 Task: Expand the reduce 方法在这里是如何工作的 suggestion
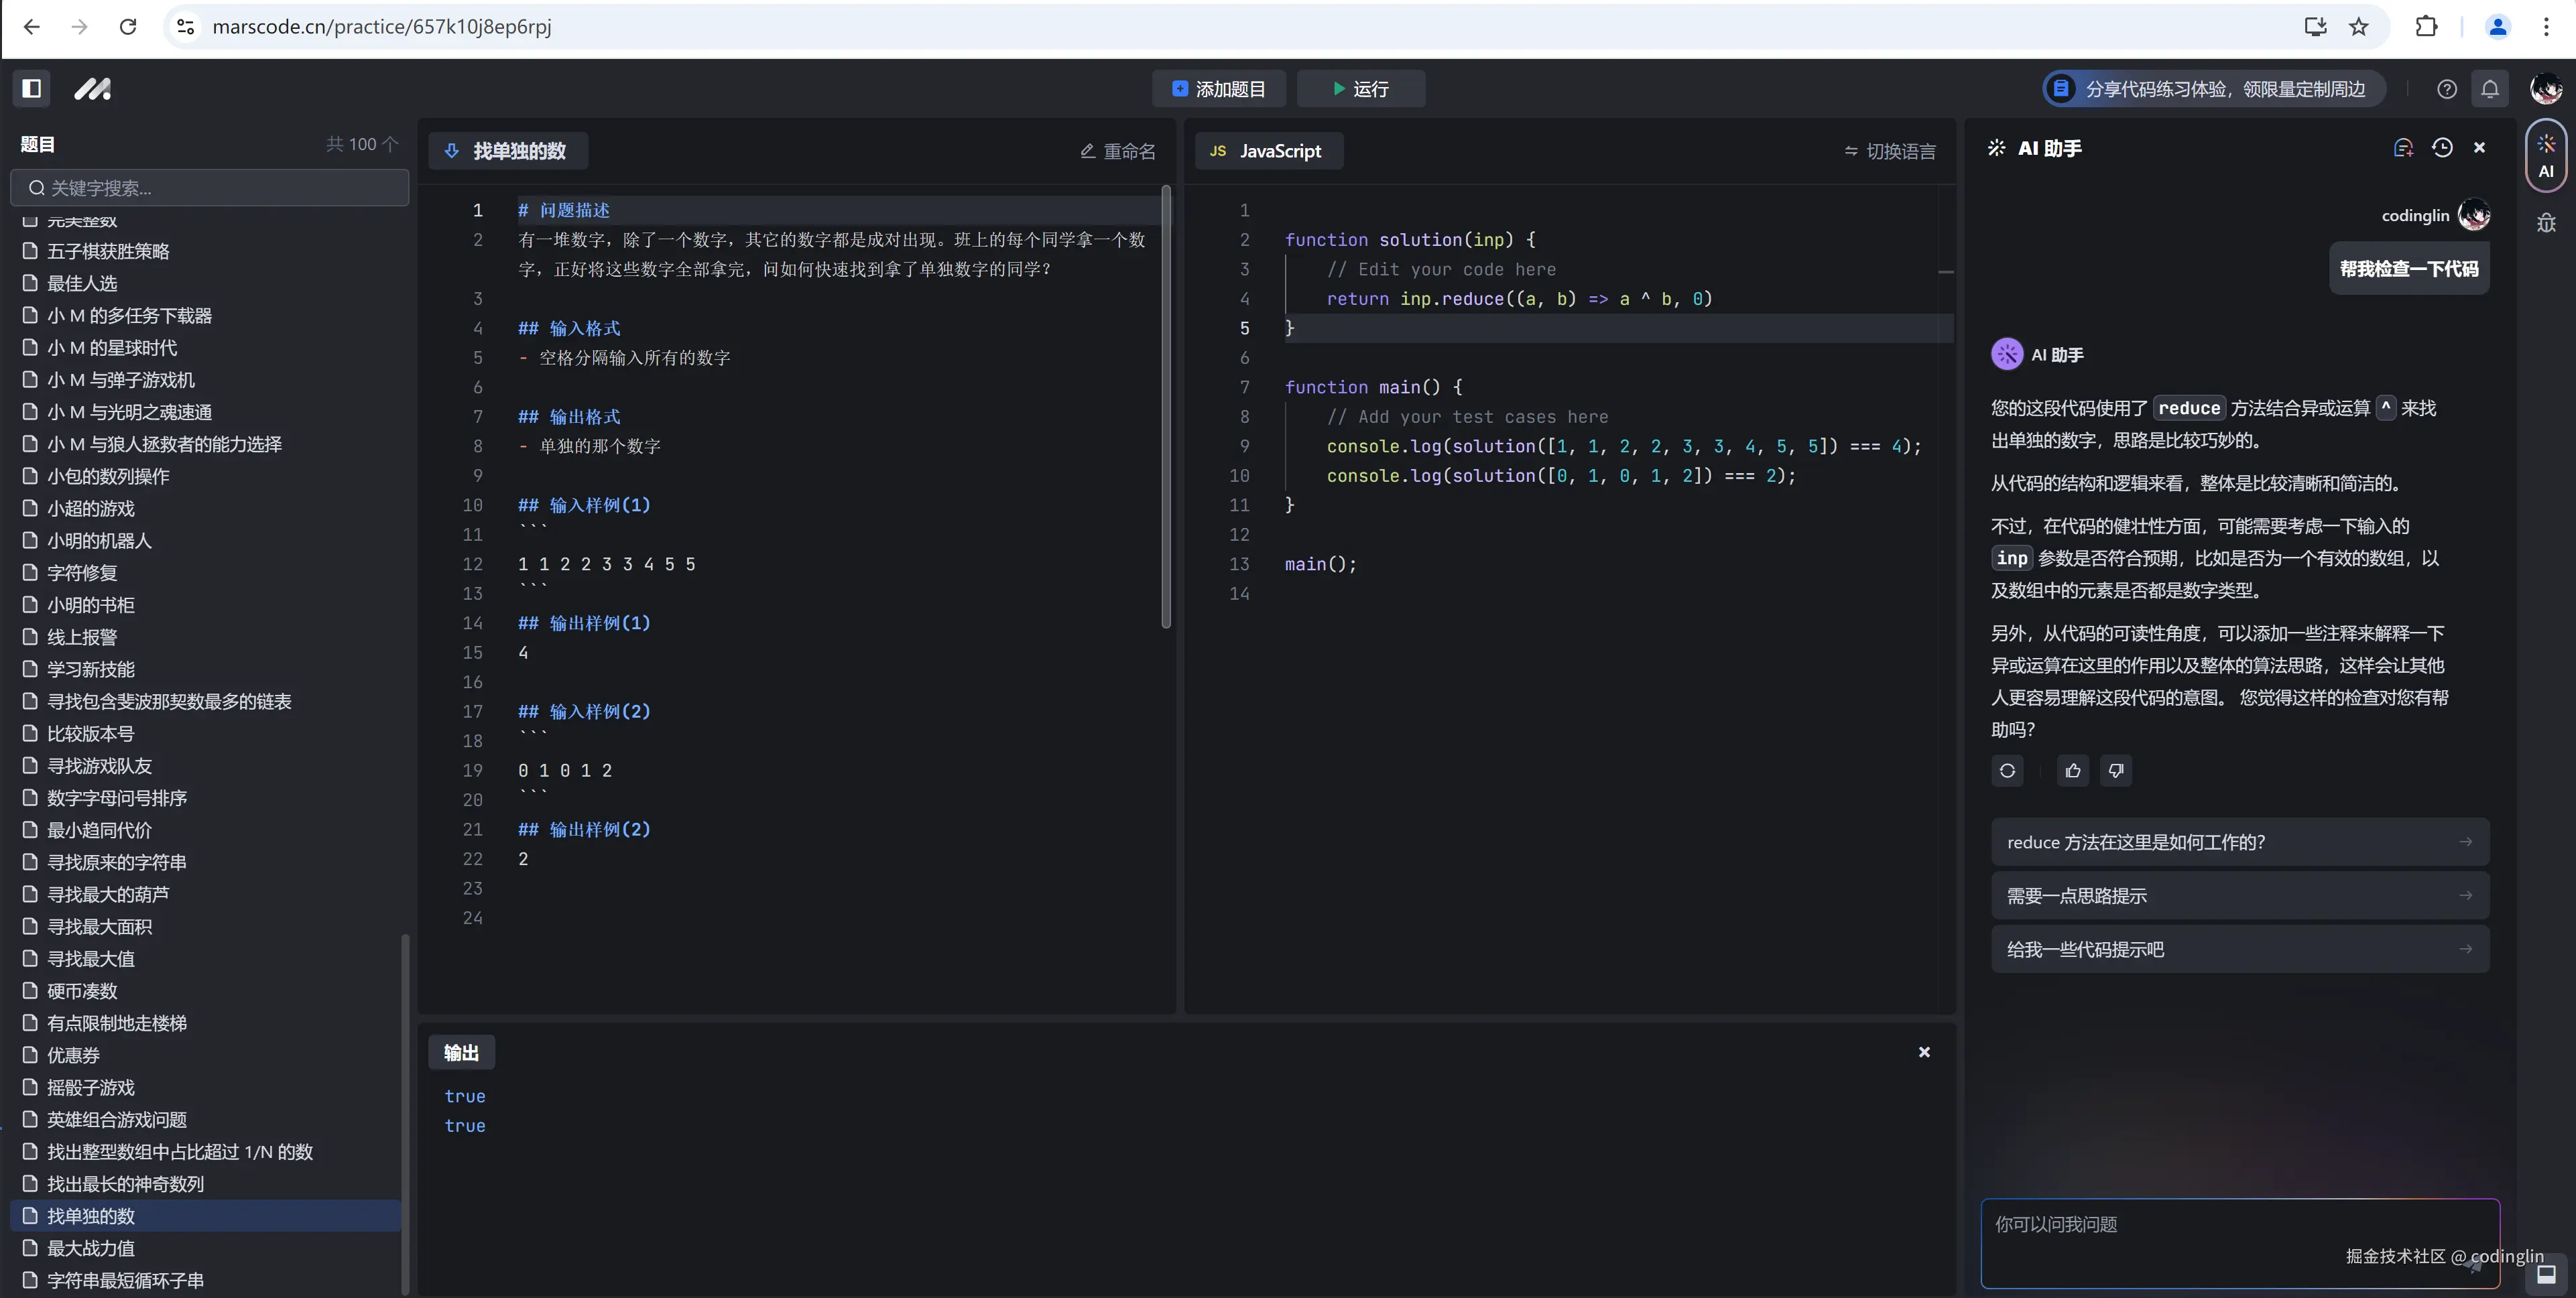tap(2238, 841)
